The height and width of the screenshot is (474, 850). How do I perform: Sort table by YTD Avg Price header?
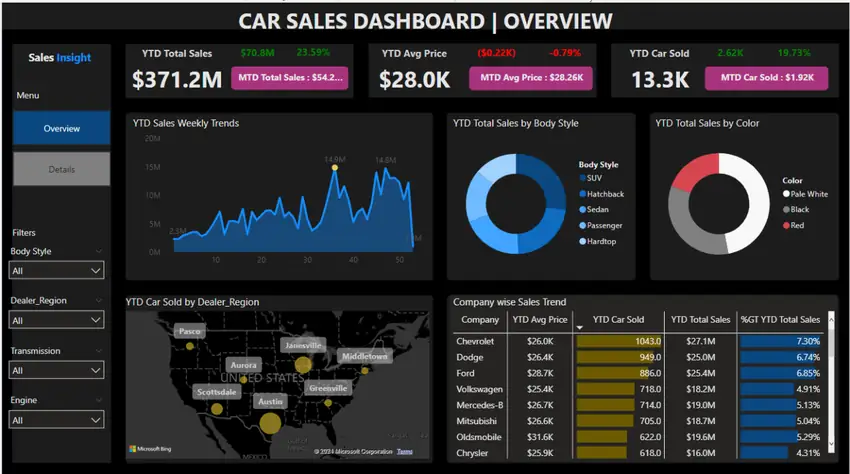pos(540,319)
